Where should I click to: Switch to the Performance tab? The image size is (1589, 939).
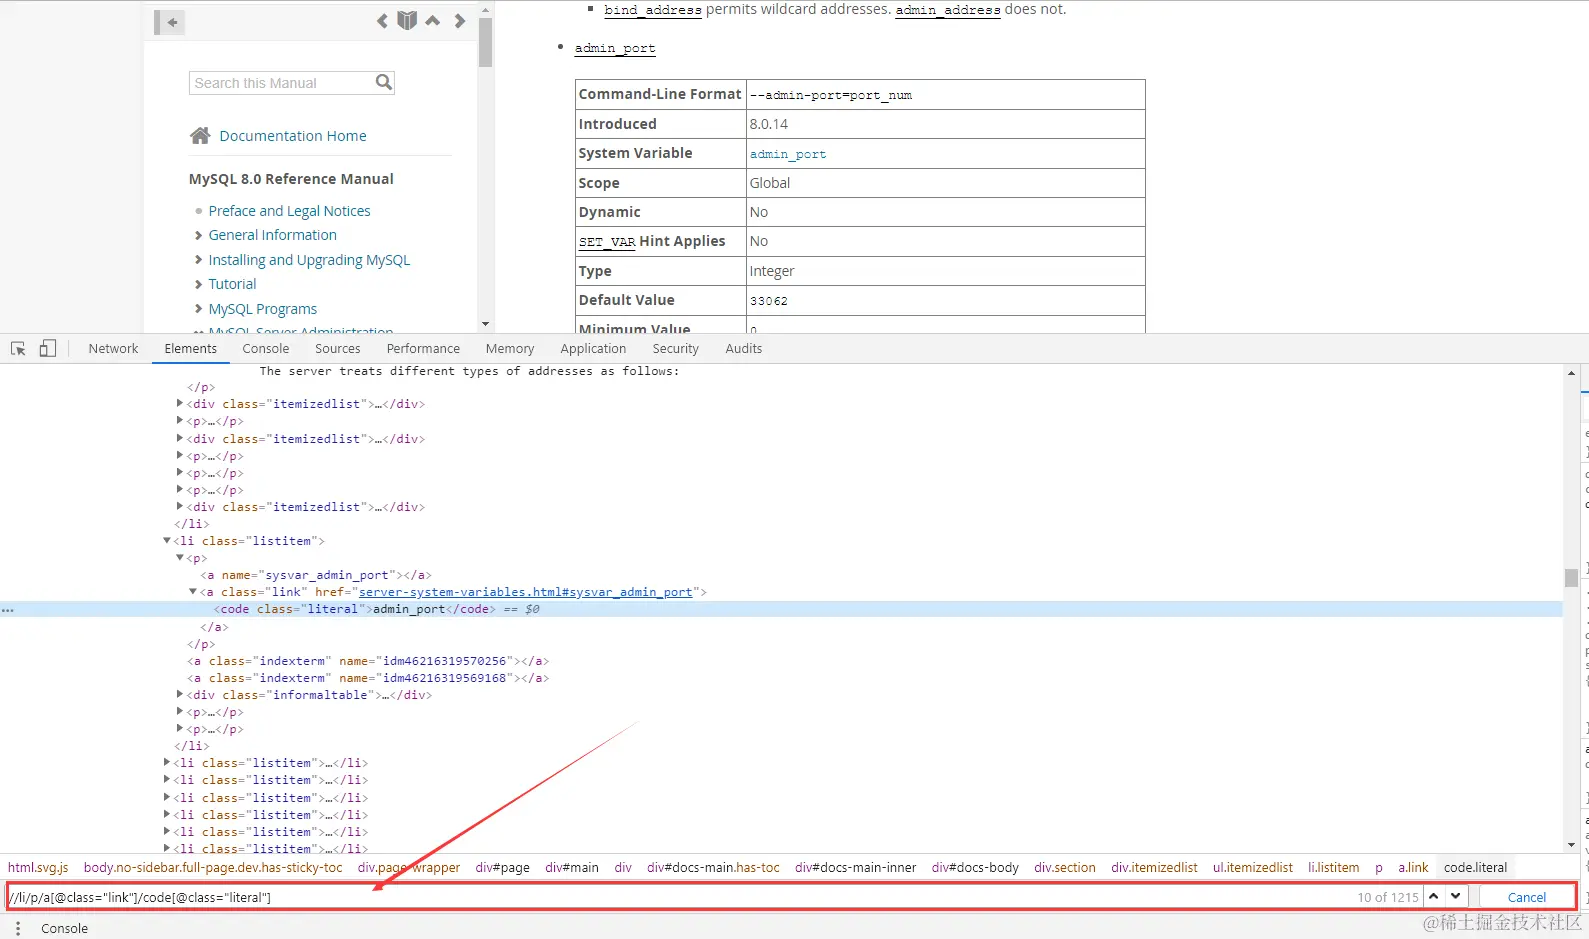pos(423,349)
